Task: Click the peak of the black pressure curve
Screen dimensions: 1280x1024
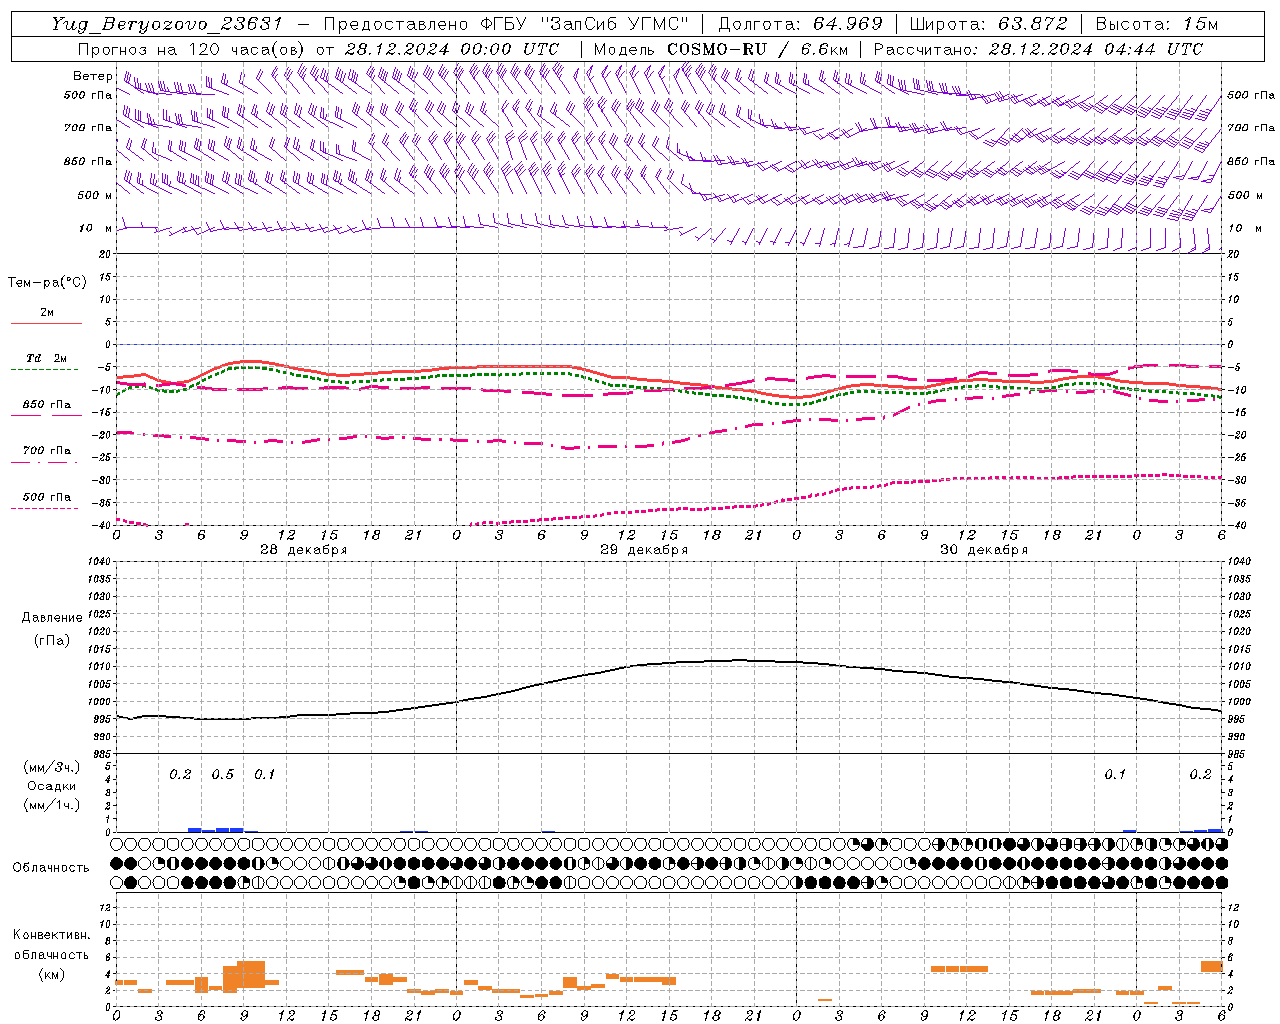Action: [x=741, y=660]
